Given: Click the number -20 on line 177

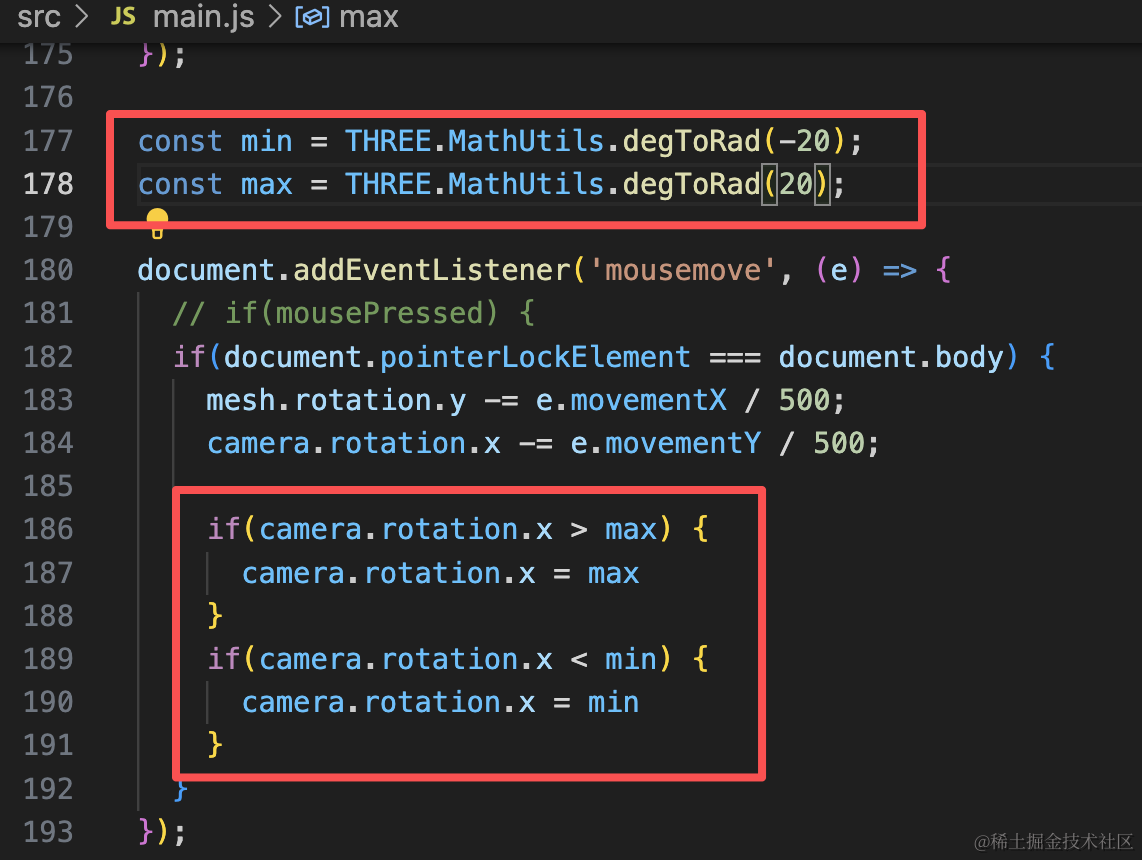Looking at the screenshot, I should coord(804,141).
